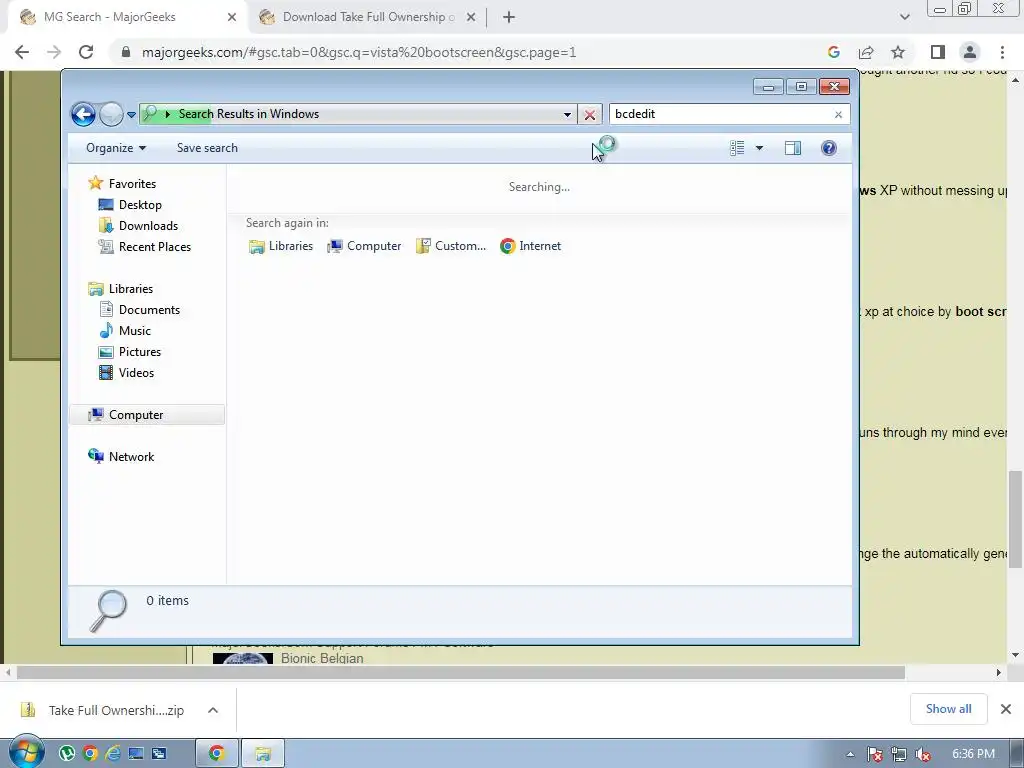Open Chrome three-dot menu
The image size is (1024, 768).
tap(1002, 52)
